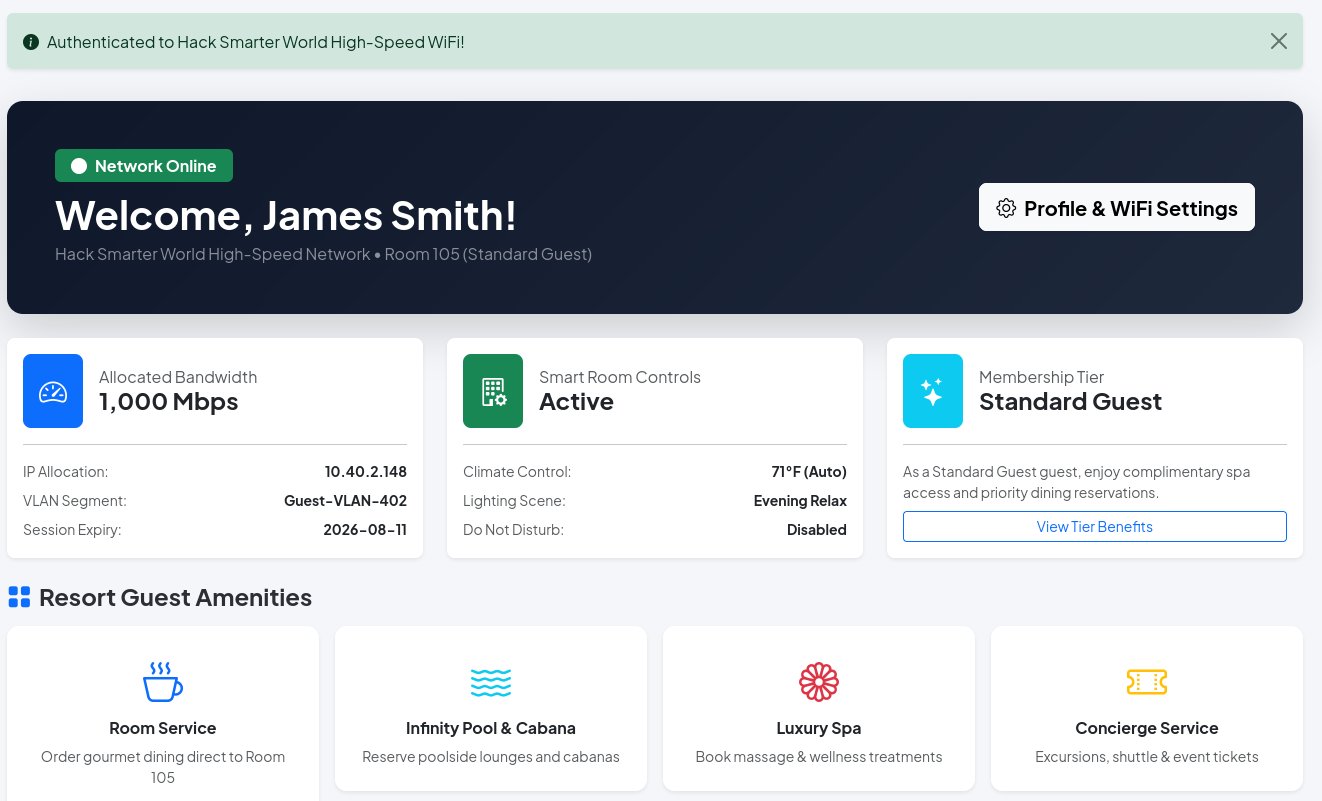The image size is (1322, 801).
Task: Open the Infinity Pool & Cabana card title
Action: pos(491,728)
